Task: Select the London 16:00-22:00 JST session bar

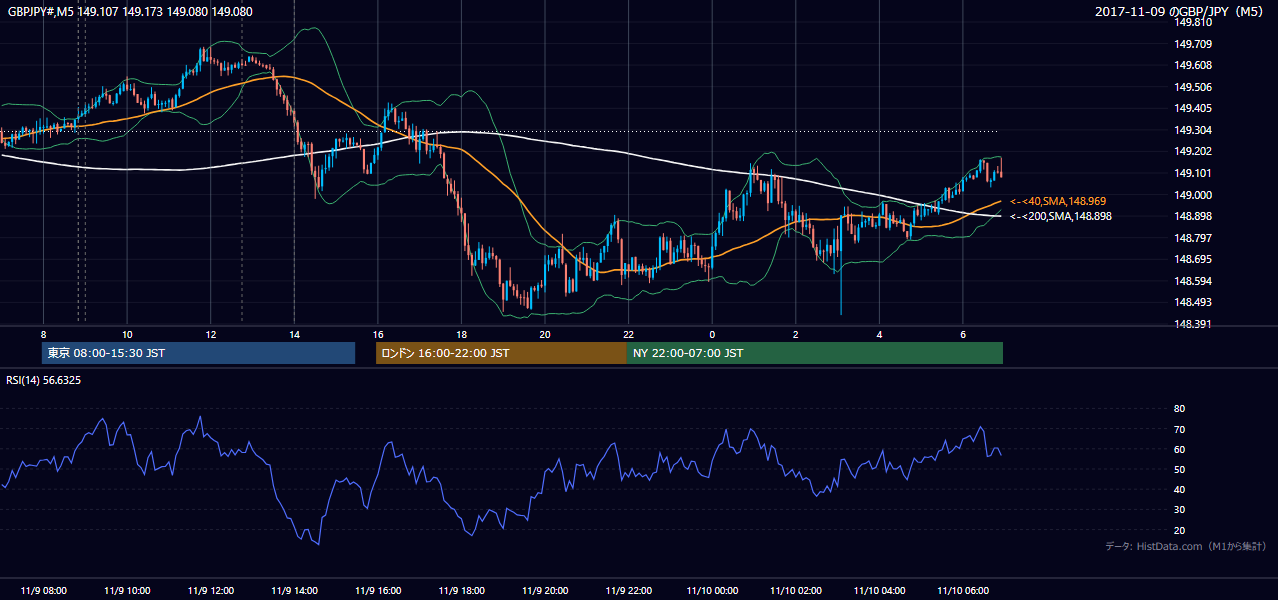Action: (x=501, y=353)
